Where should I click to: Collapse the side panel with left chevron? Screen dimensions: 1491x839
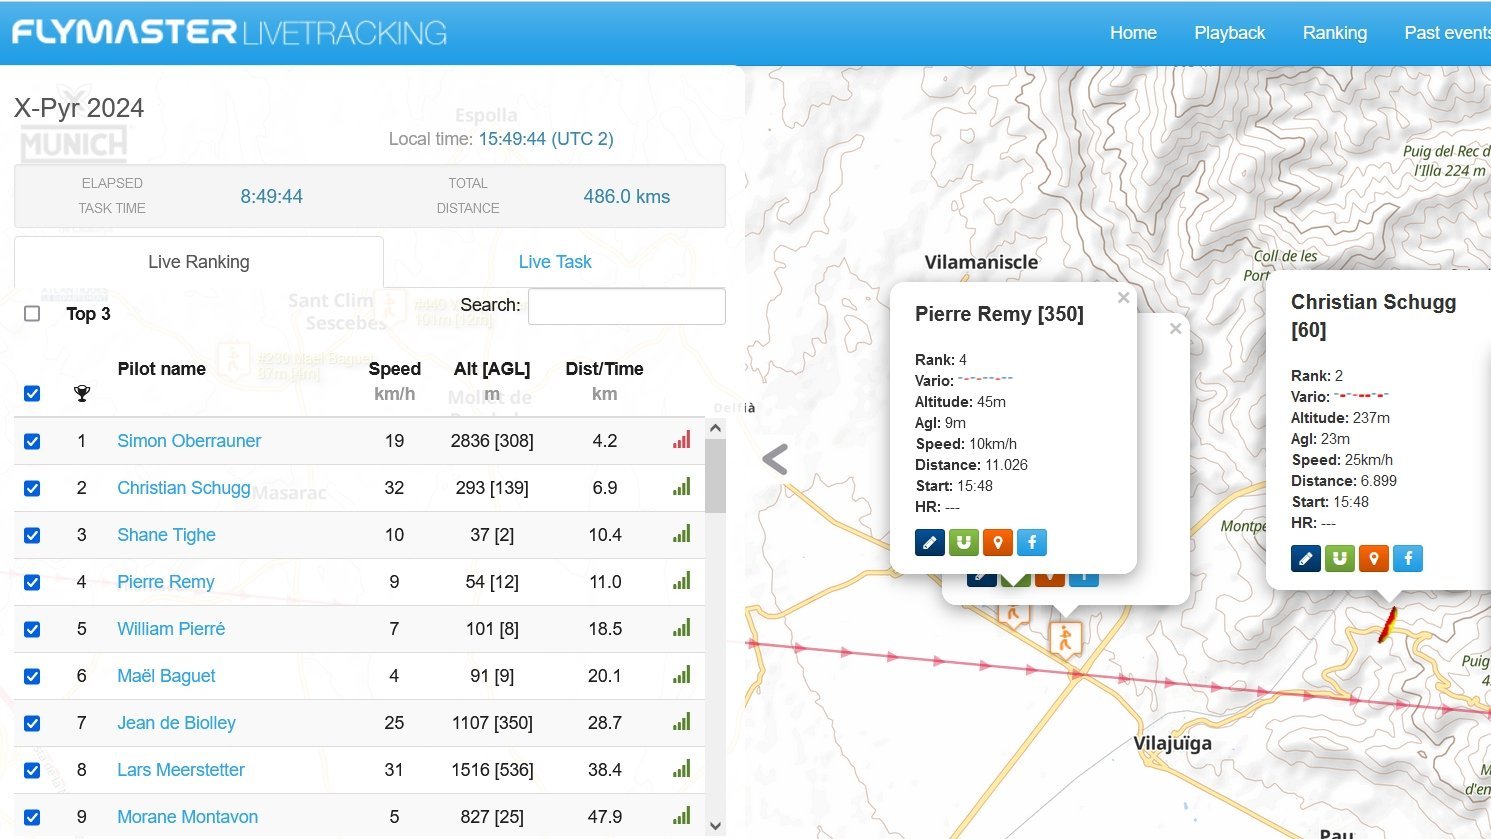click(x=775, y=459)
